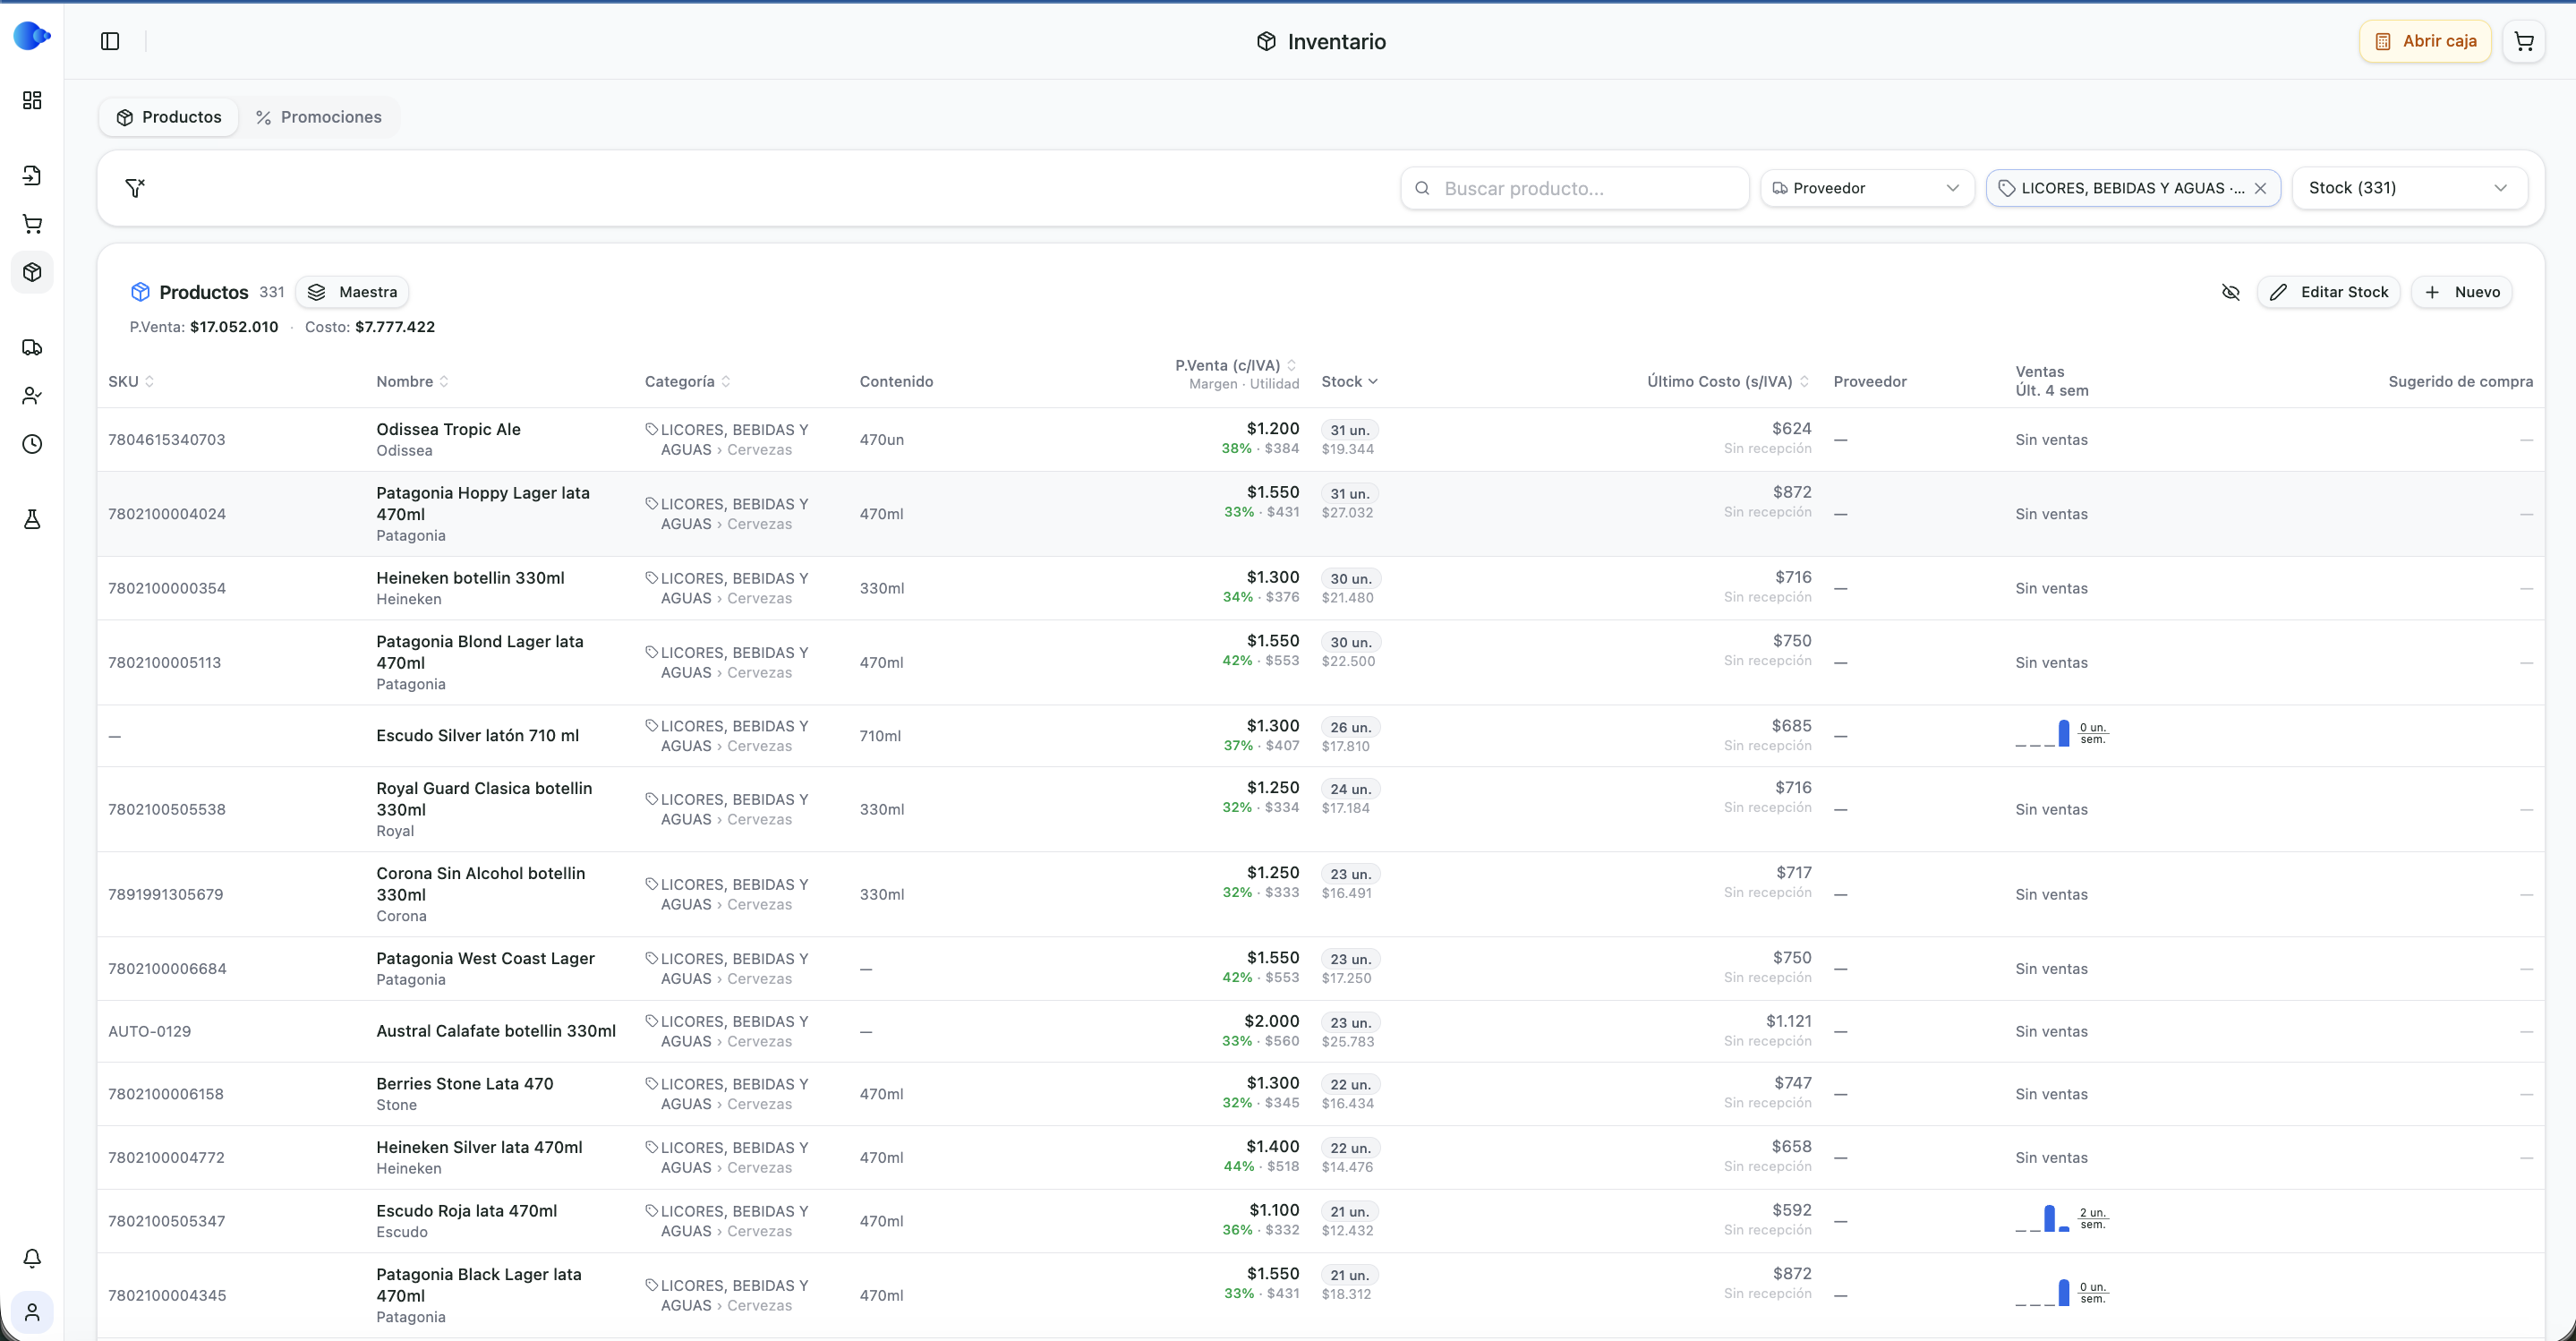Open the lab flask icon in sidebar
Viewport: 2576px width, 1341px height.
pyautogui.click(x=32, y=519)
